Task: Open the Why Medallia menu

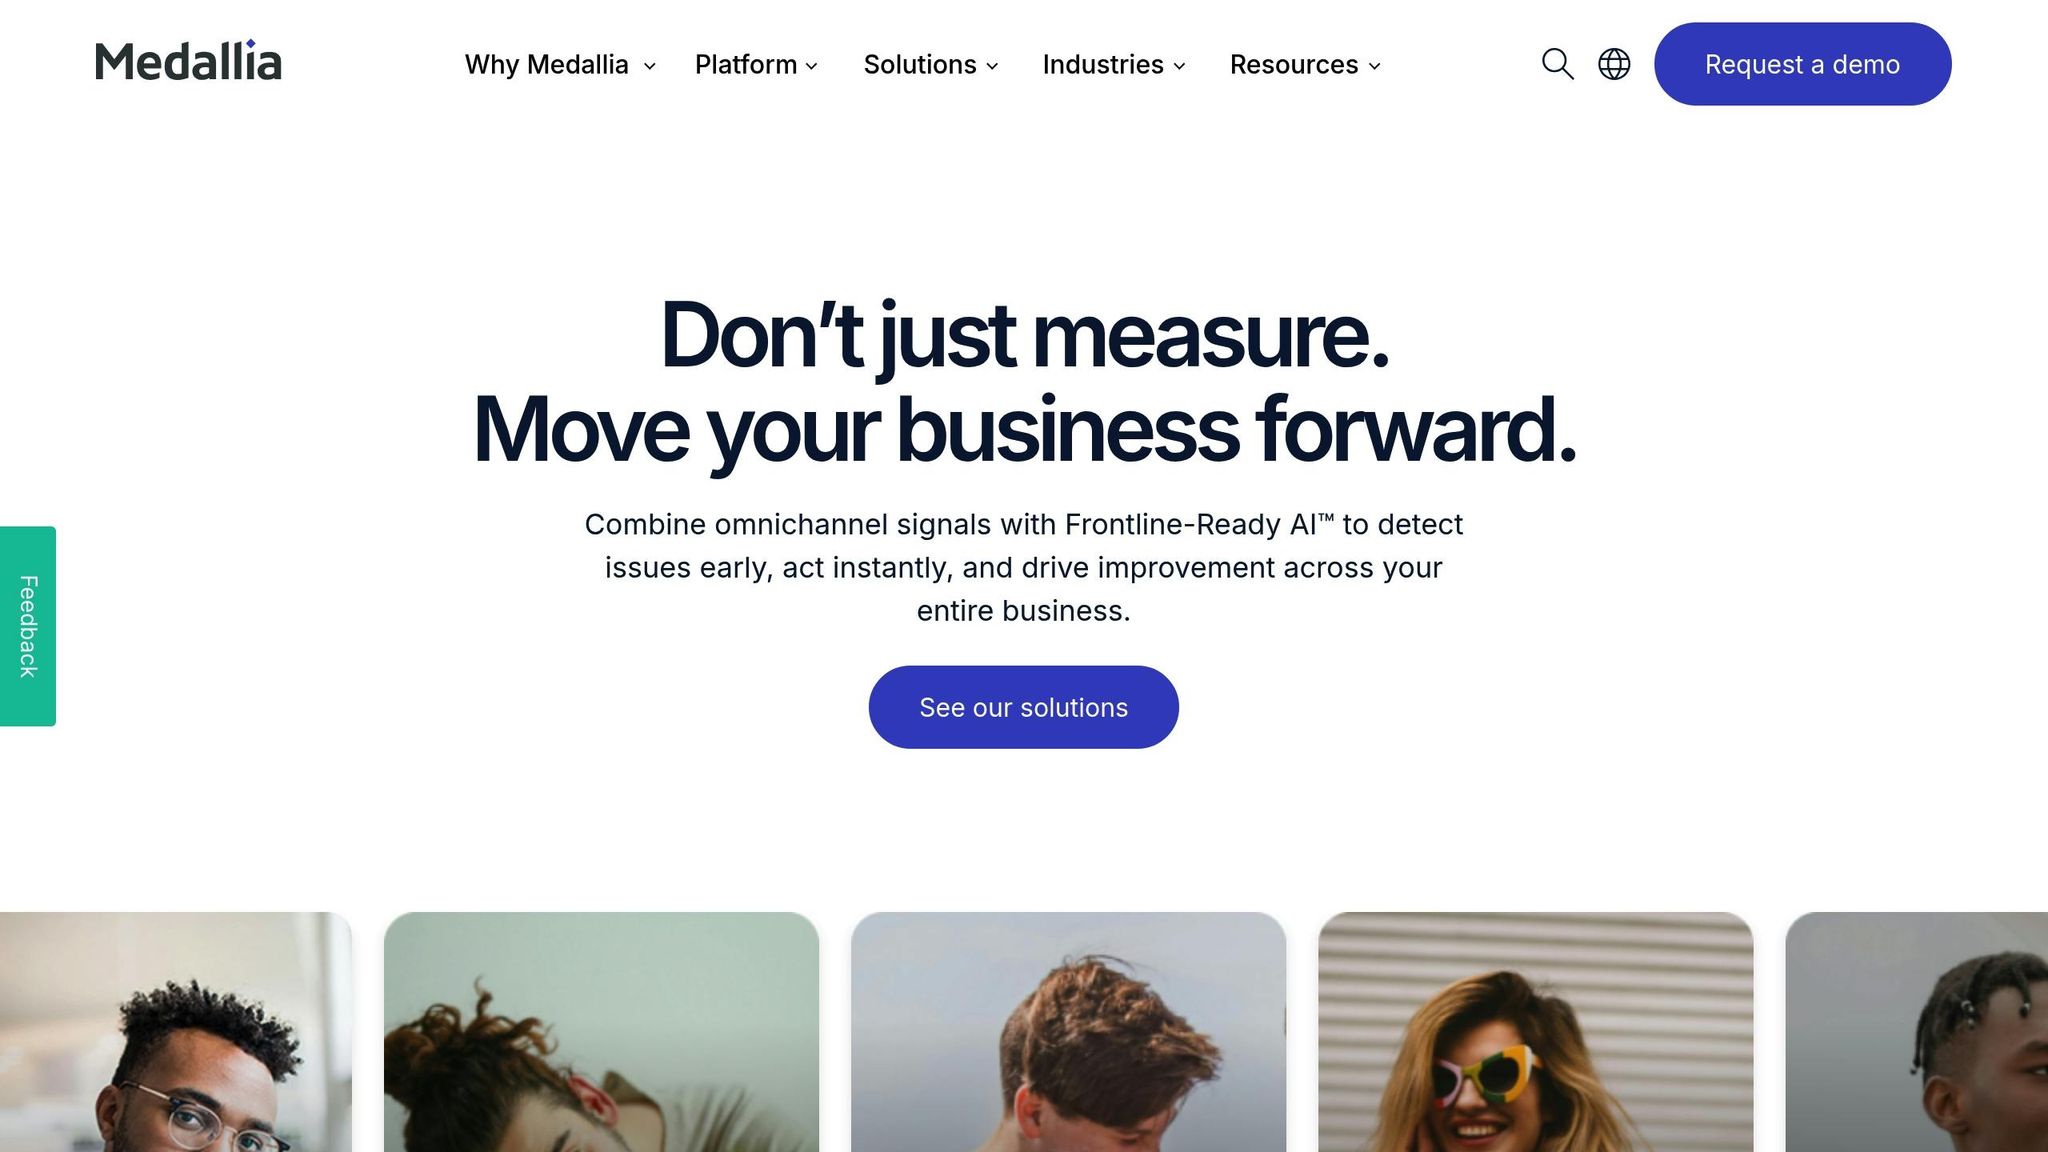Action: click(x=546, y=64)
